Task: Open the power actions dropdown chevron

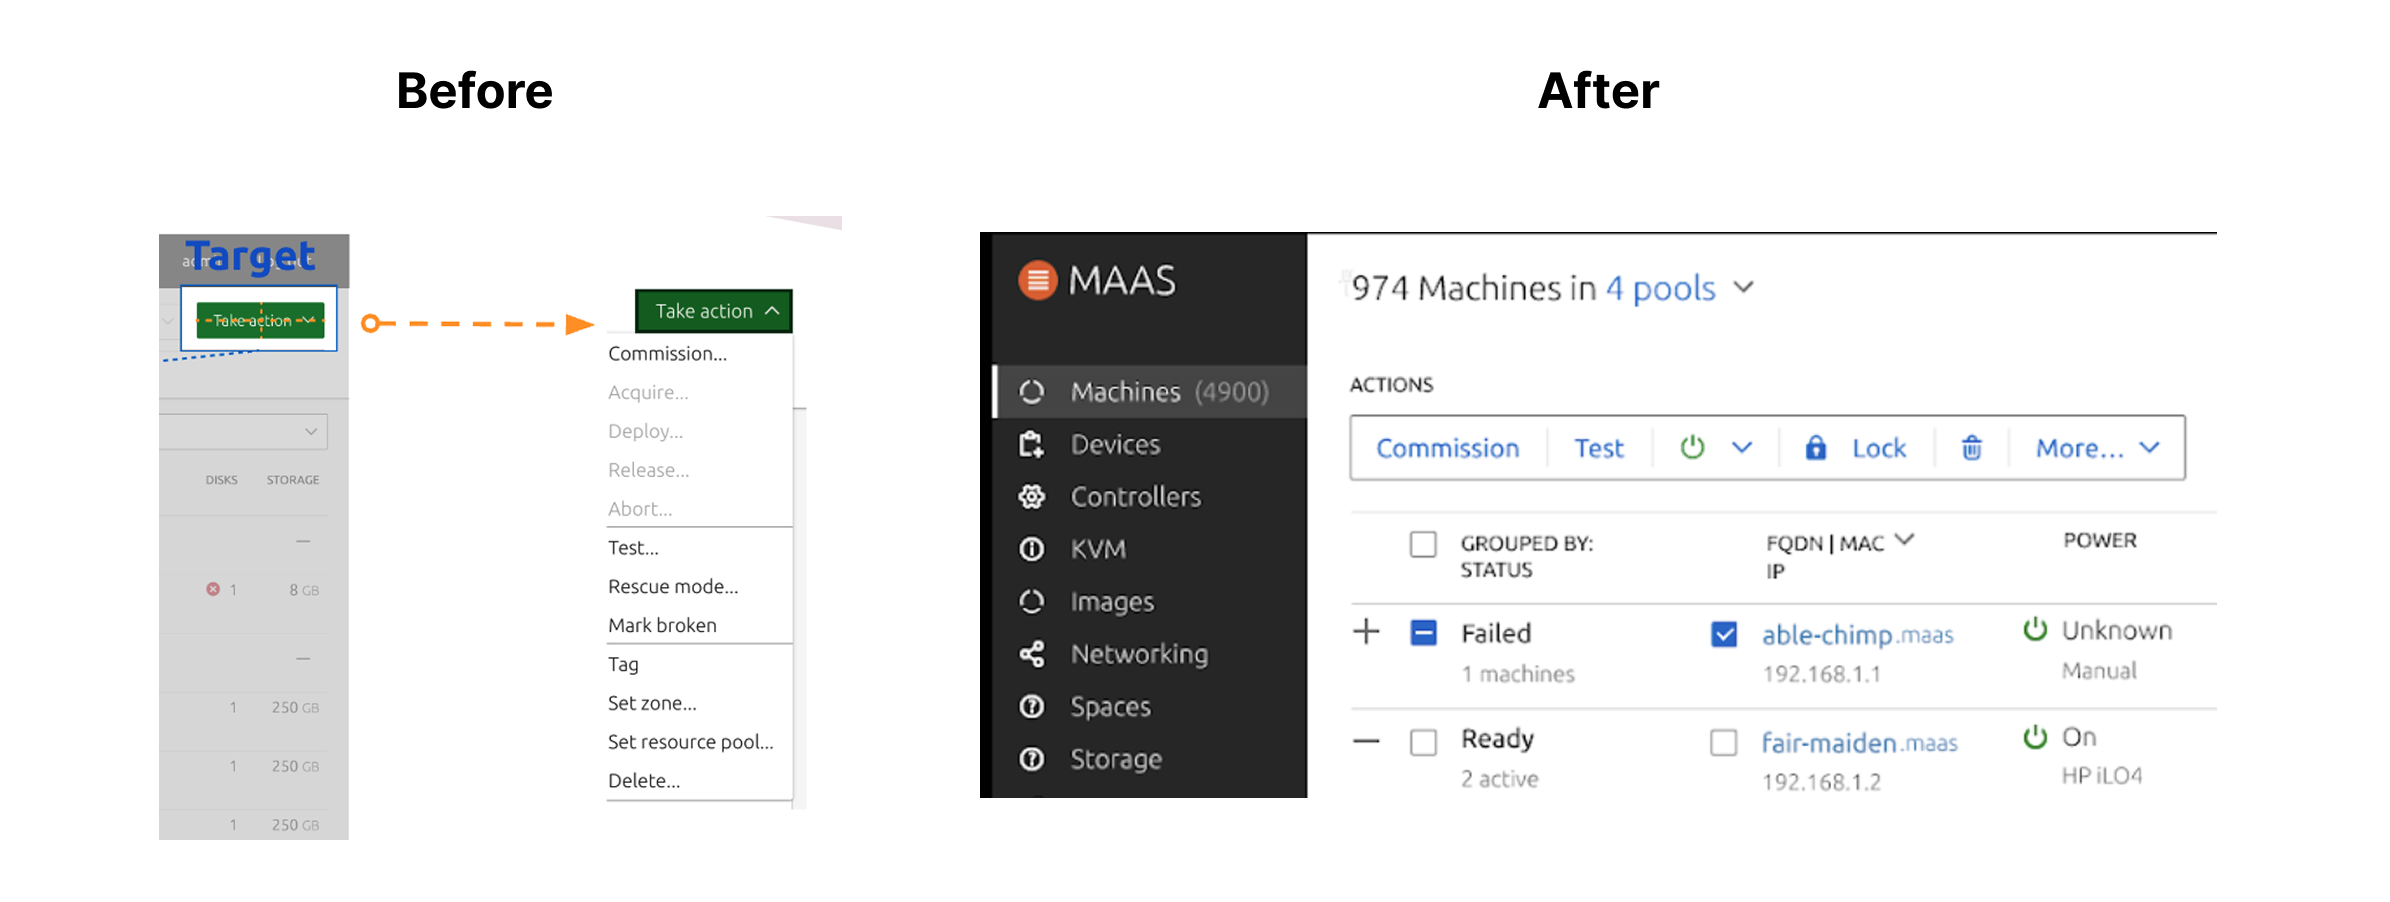Action: (1742, 447)
